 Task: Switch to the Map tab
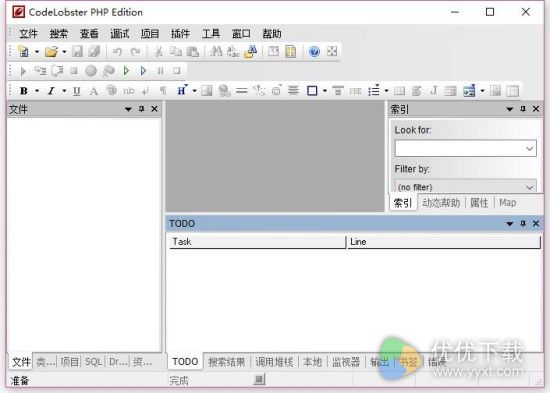pyautogui.click(x=508, y=203)
